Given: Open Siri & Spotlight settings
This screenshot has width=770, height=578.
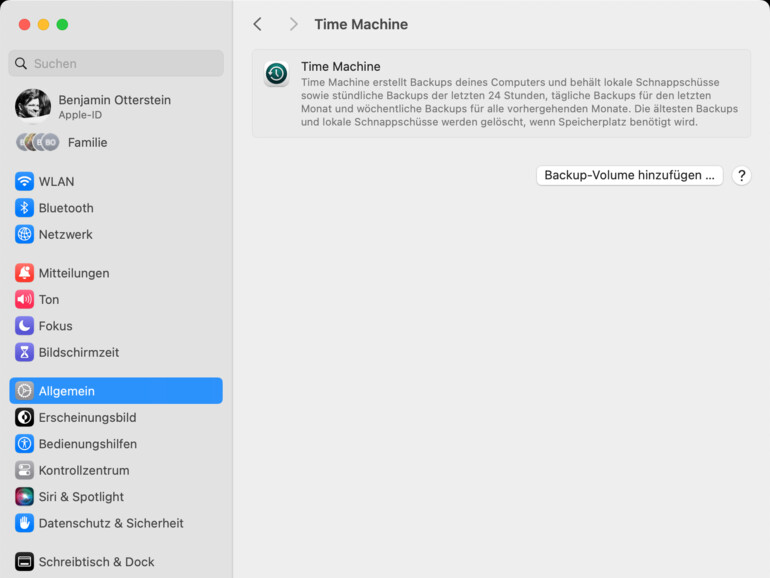Looking at the screenshot, I should click(116, 496).
